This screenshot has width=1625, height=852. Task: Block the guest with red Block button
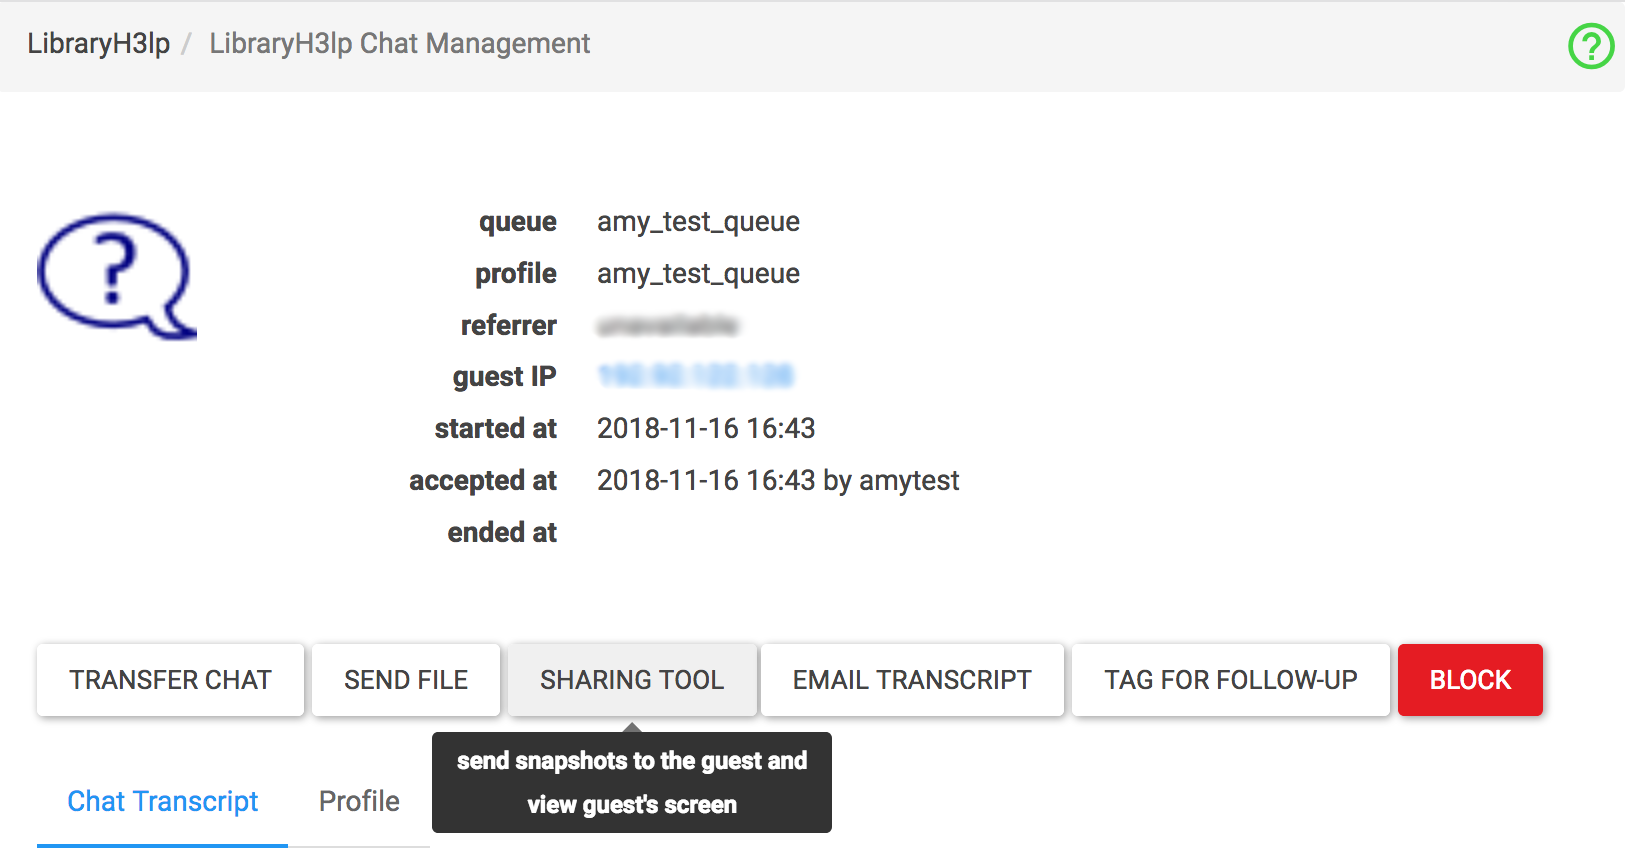[1470, 680]
